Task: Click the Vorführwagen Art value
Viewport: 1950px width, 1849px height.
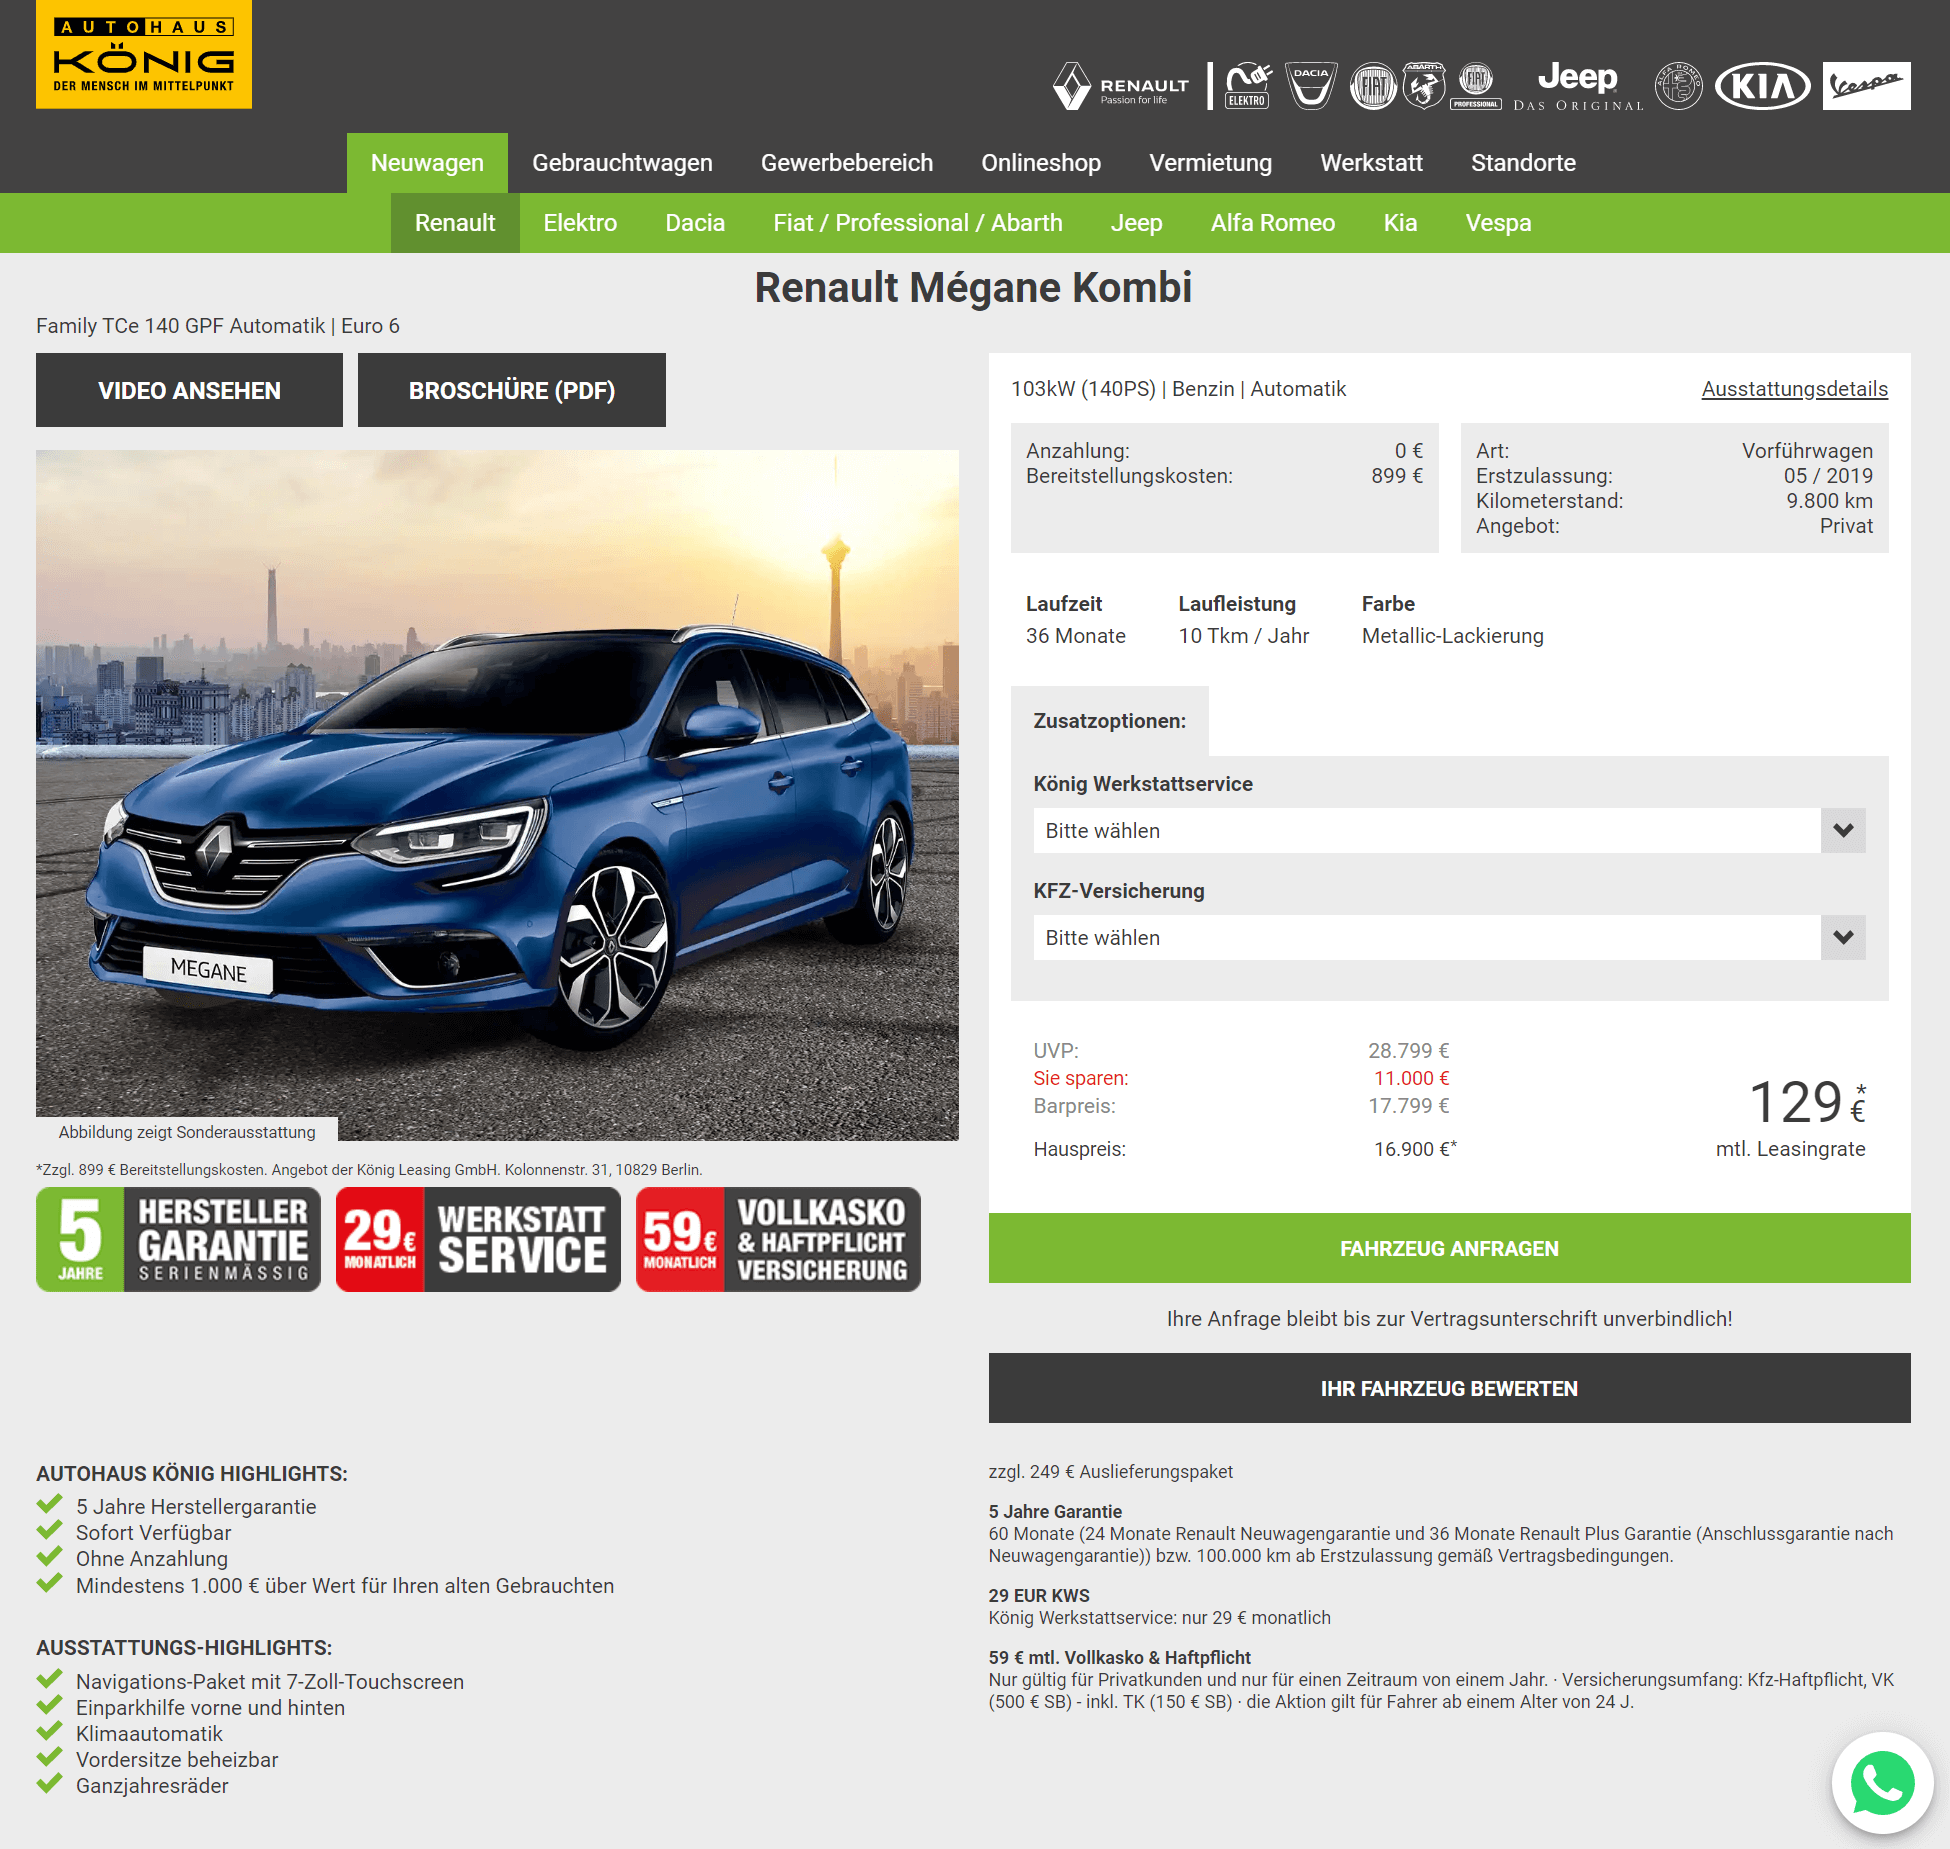Action: click(x=1807, y=451)
